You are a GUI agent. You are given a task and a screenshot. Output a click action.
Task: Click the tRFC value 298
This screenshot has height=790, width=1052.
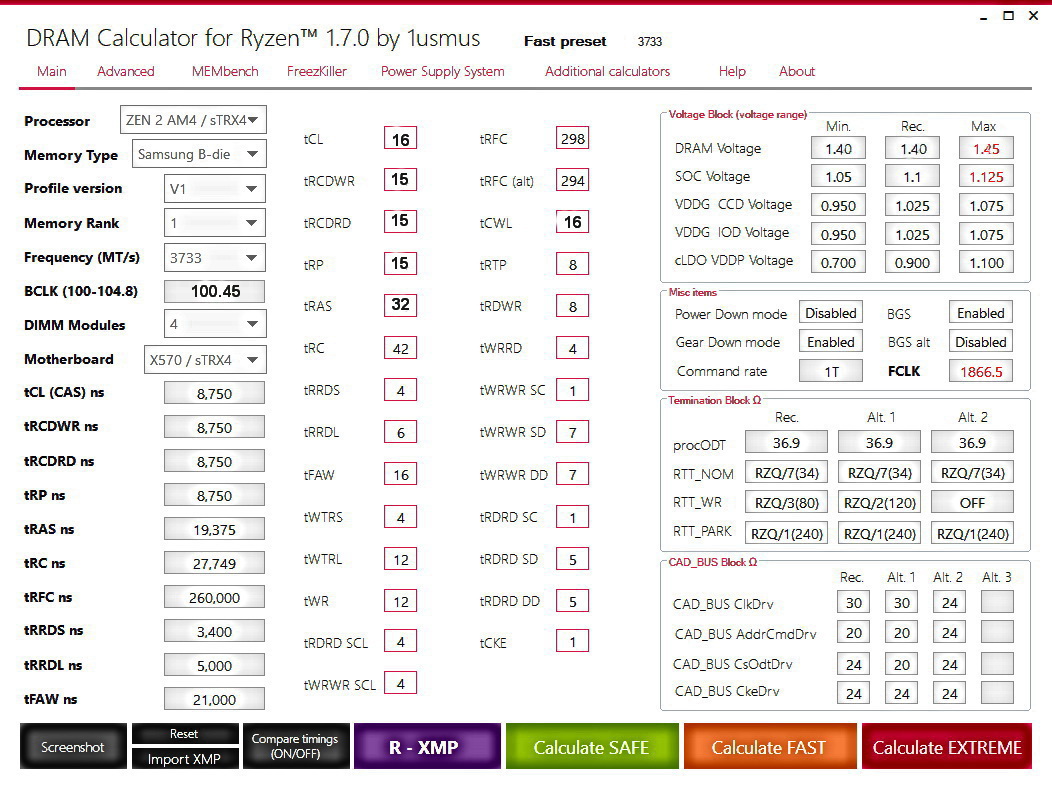(572, 138)
